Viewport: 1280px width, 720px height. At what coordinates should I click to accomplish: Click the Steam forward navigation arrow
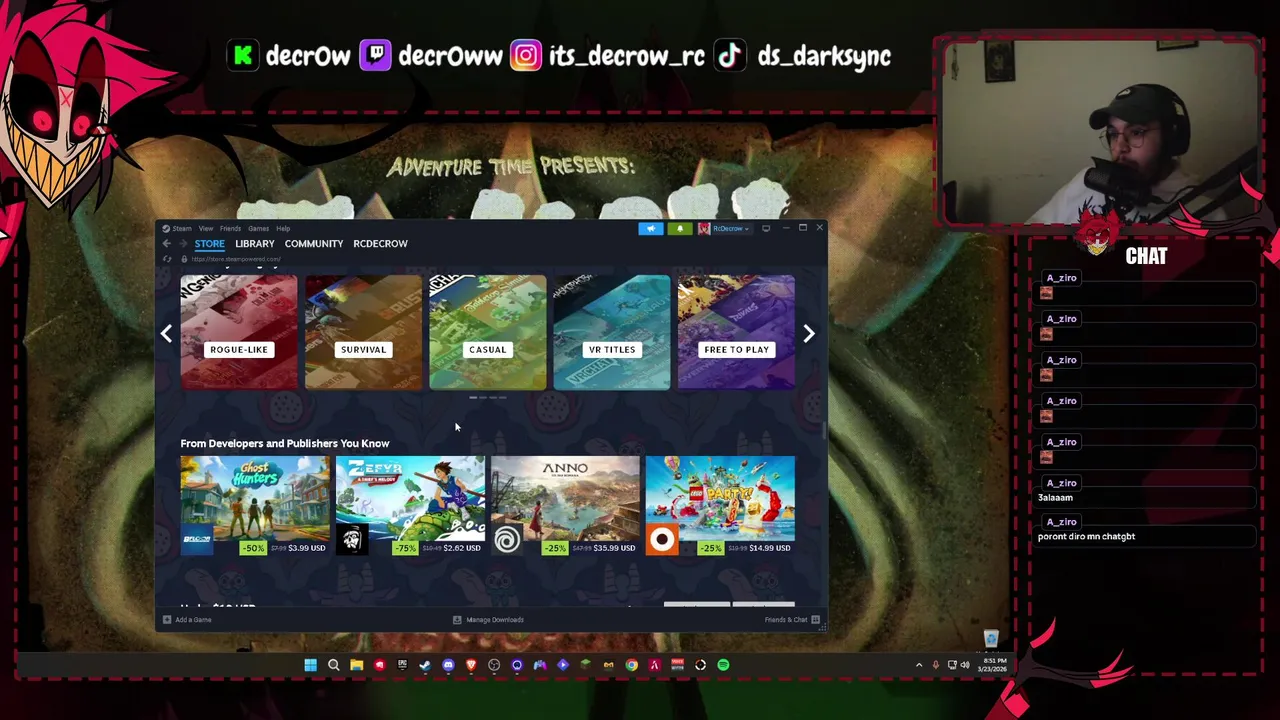pyautogui.click(x=182, y=243)
